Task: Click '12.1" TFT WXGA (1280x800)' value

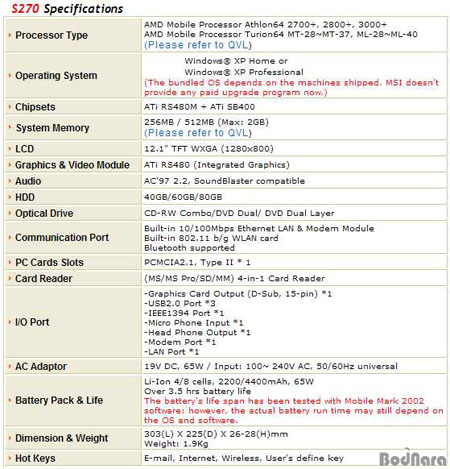Action: pyautogui.click(x=209, y=149)
